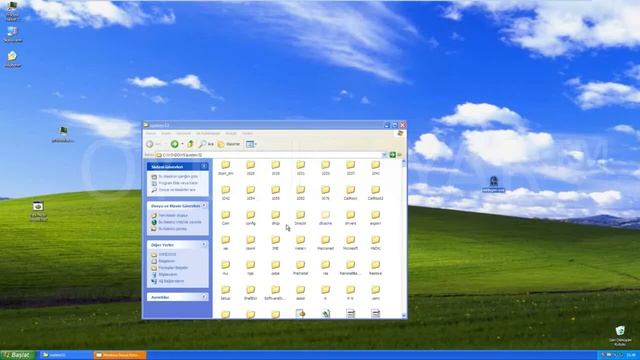The height and width of the screenshot is (360, 640).
Task: Open the Forward history dropdown arrow
Action: click(182, 144)
